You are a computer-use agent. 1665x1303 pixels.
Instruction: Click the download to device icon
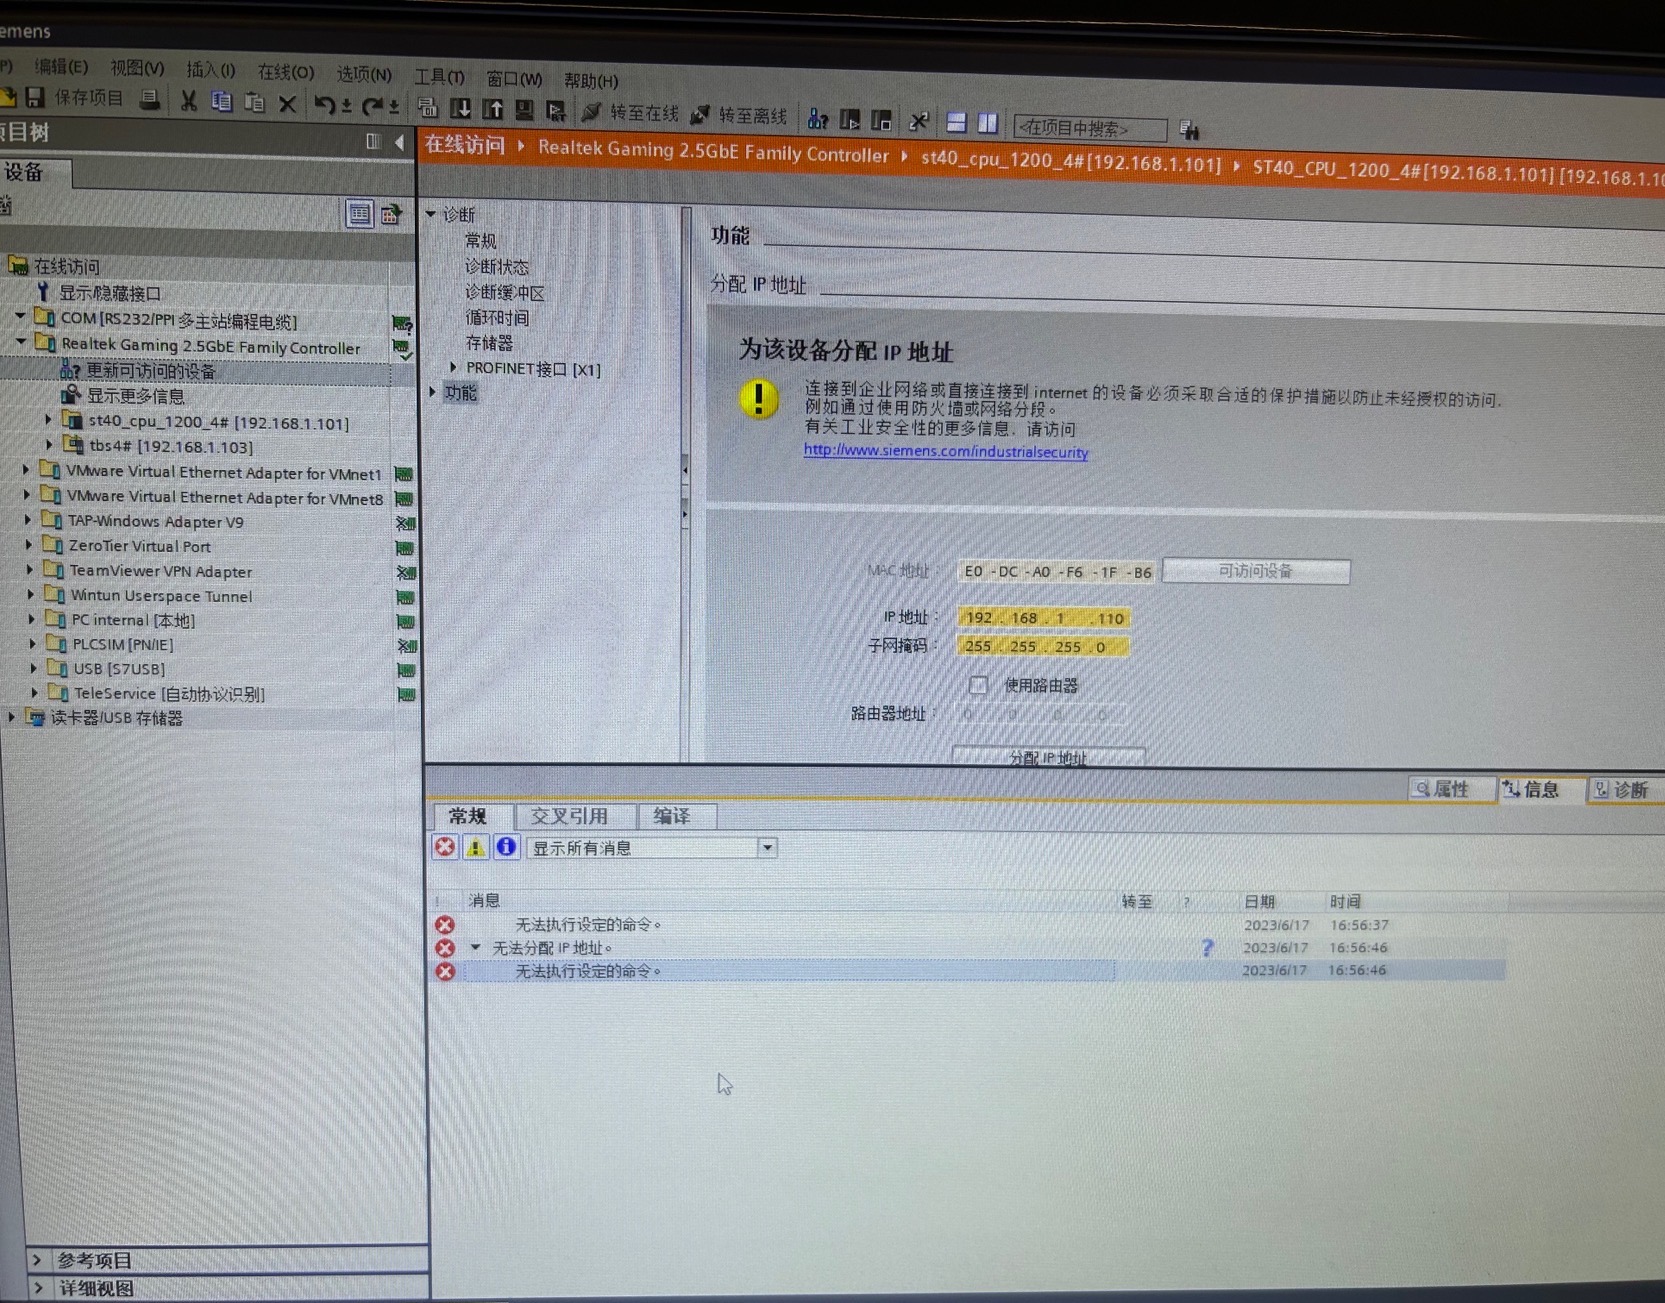click(x=460, y=109)
